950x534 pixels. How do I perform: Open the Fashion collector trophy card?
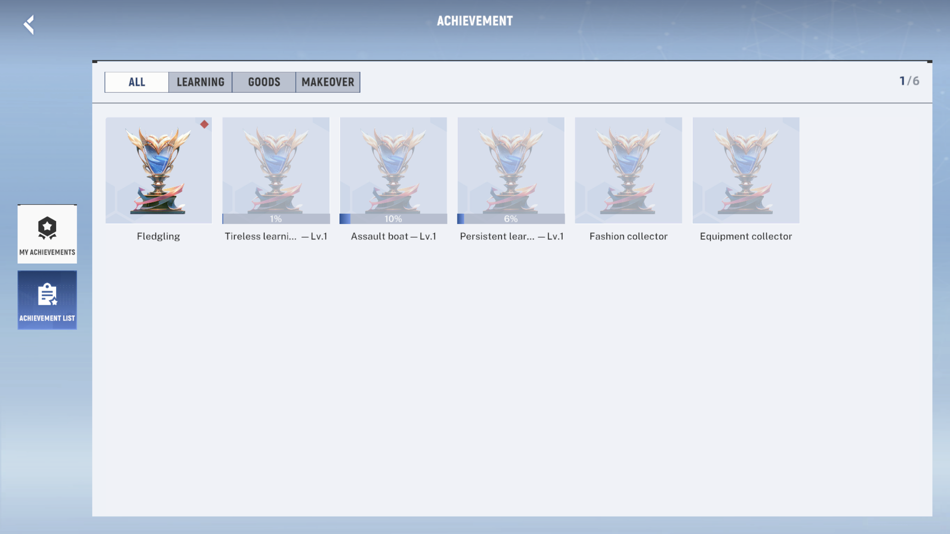pyautogui.click(x=628, y=170)
